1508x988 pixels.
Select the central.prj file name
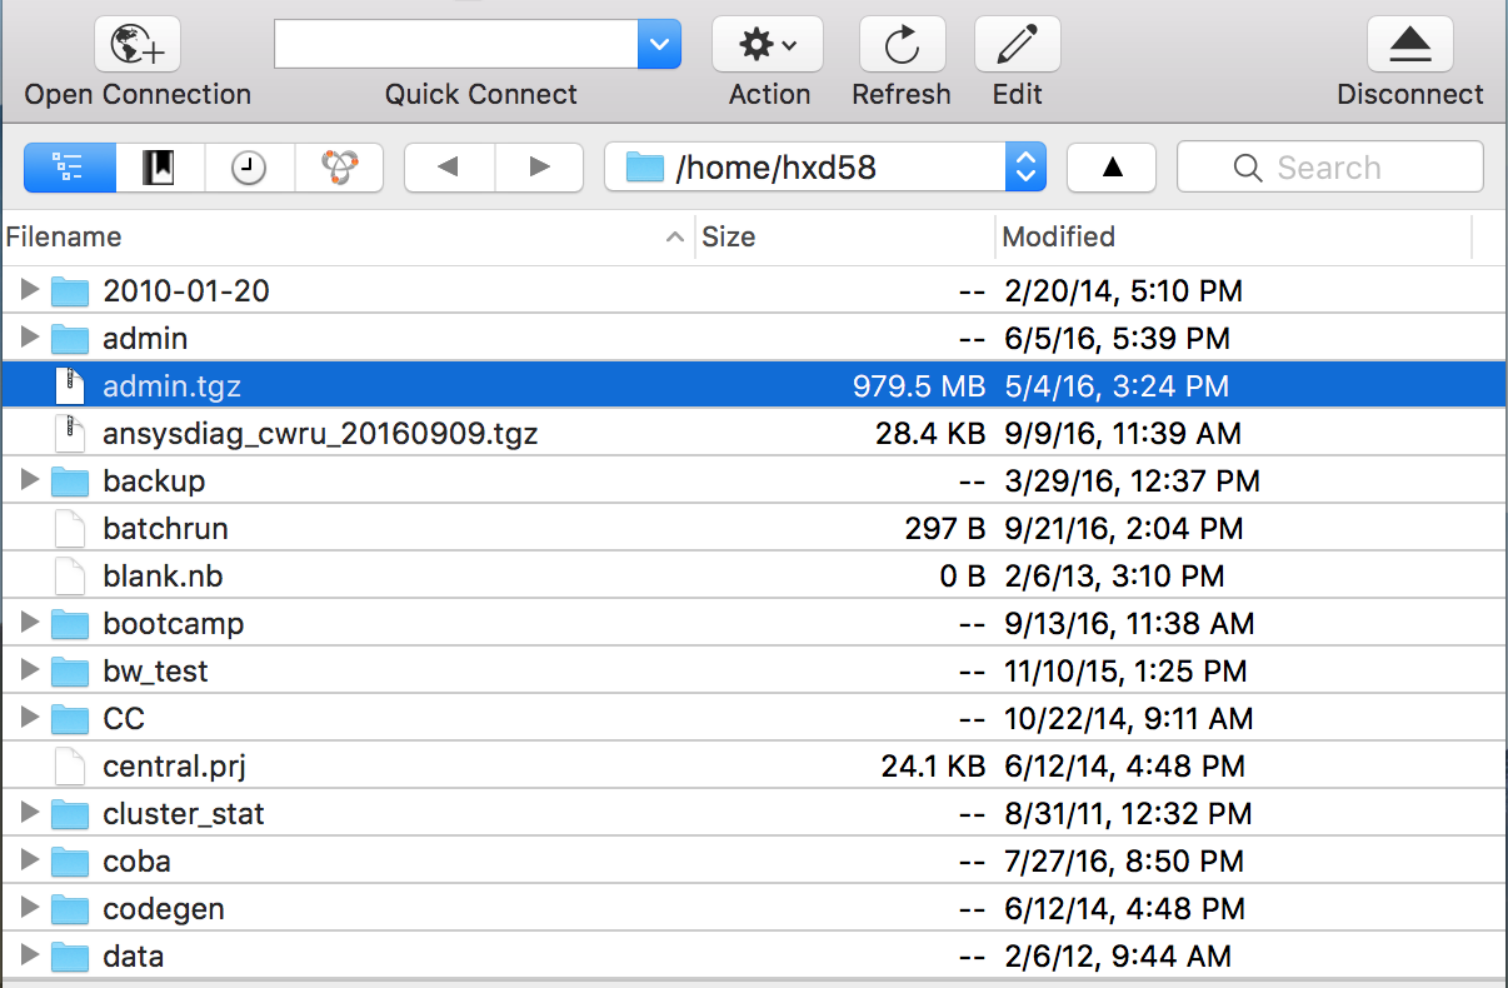pyautogui.click(x=174, y=766)
